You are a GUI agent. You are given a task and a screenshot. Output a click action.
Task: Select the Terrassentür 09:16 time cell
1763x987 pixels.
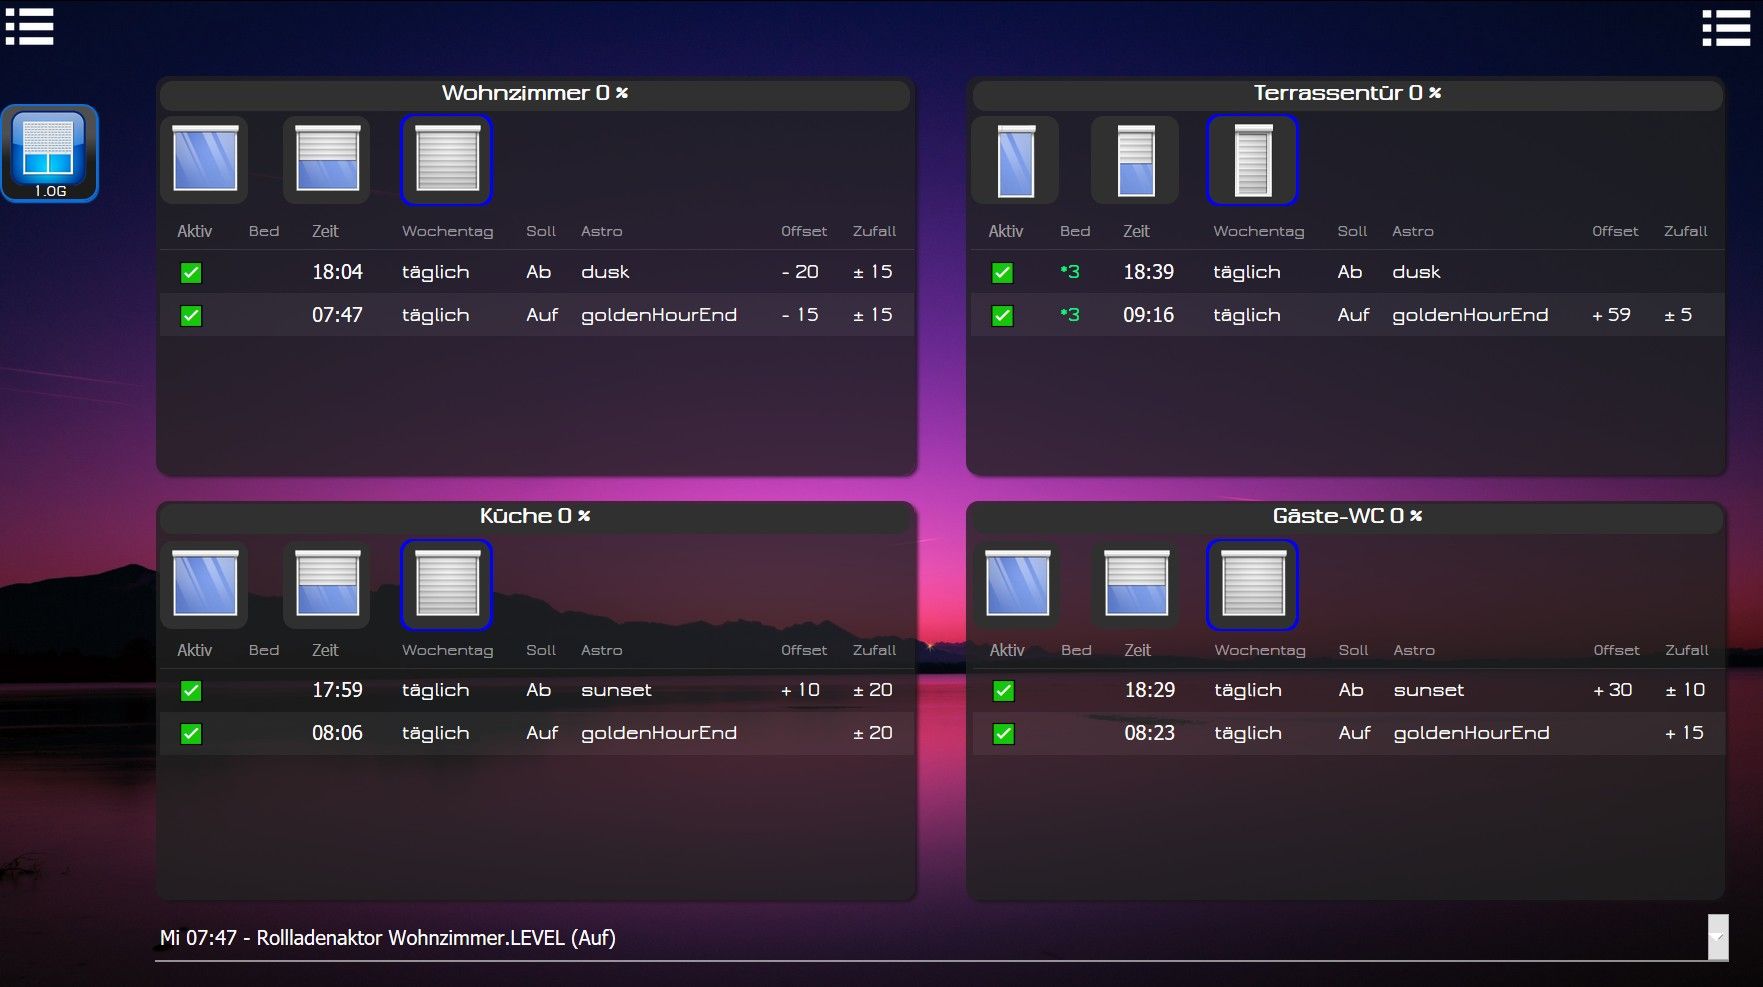tap(1148, 315)
